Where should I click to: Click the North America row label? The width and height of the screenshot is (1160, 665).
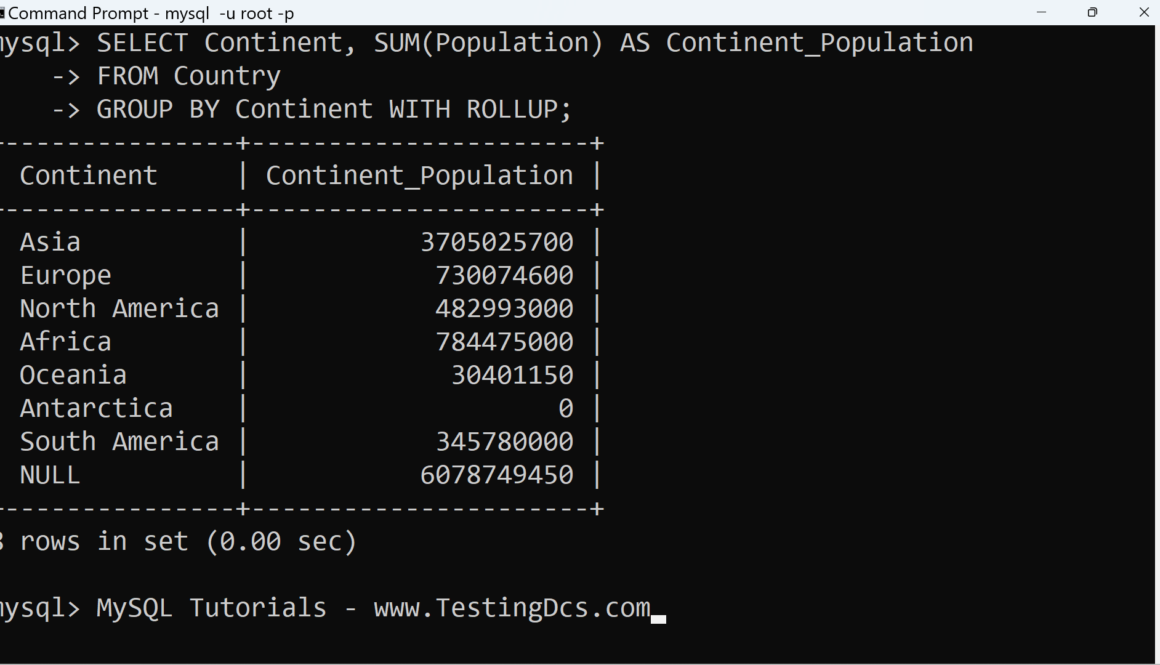click(x=119, y=308)
